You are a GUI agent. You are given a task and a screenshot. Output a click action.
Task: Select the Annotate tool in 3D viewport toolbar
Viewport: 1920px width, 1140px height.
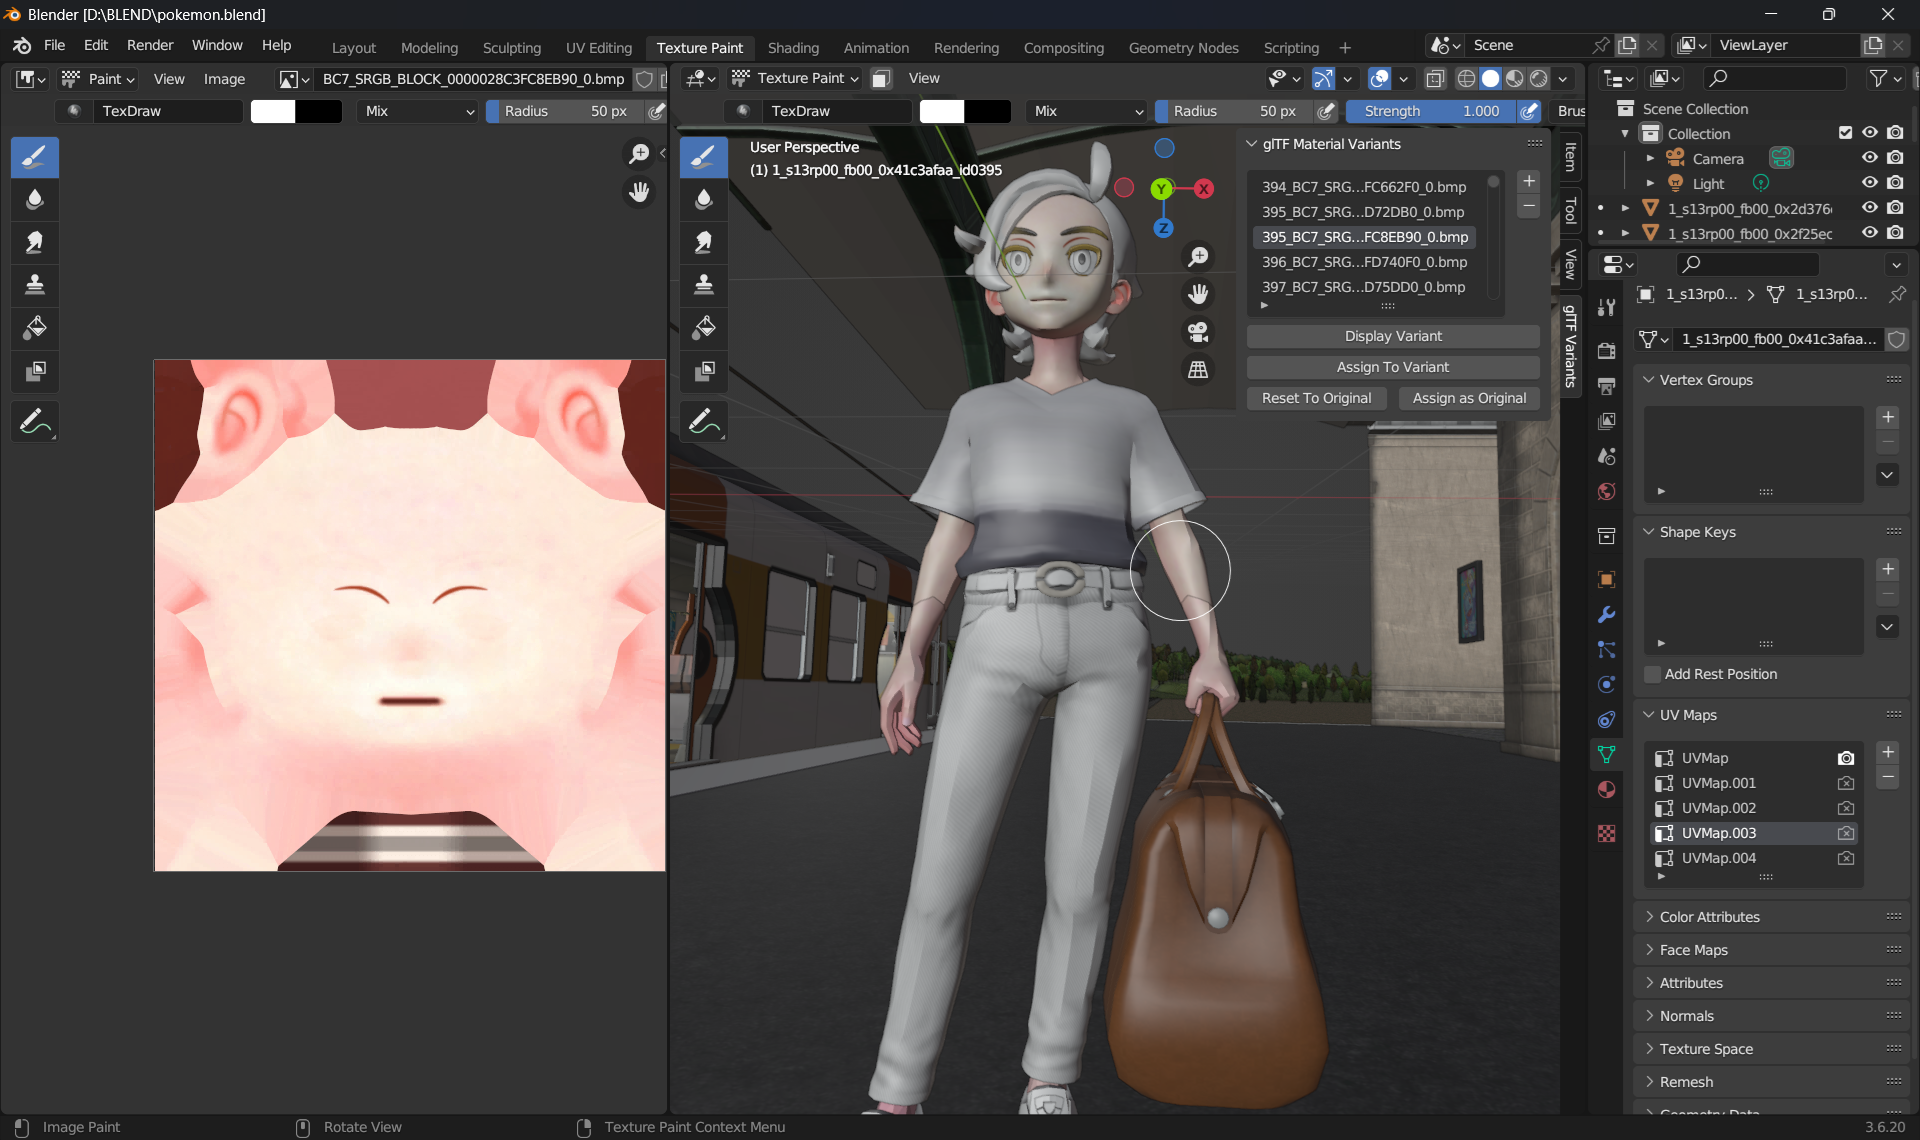pyautogui.click(x=704, y=422)
